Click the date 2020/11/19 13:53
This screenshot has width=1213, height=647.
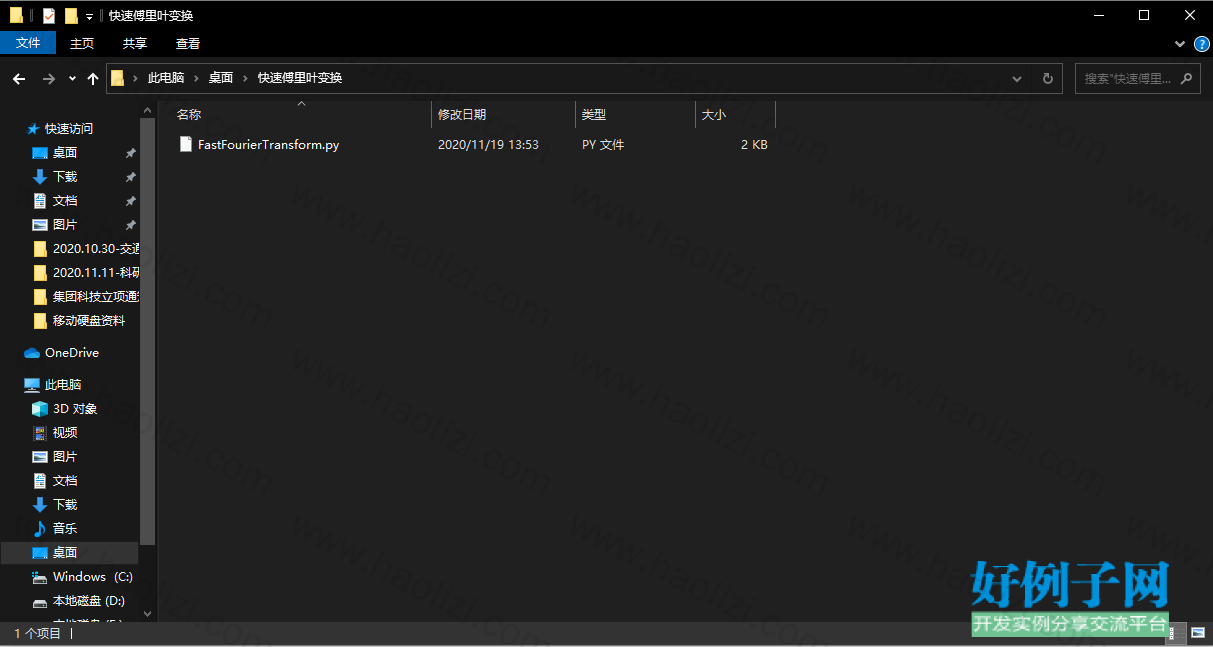(488, 145)
